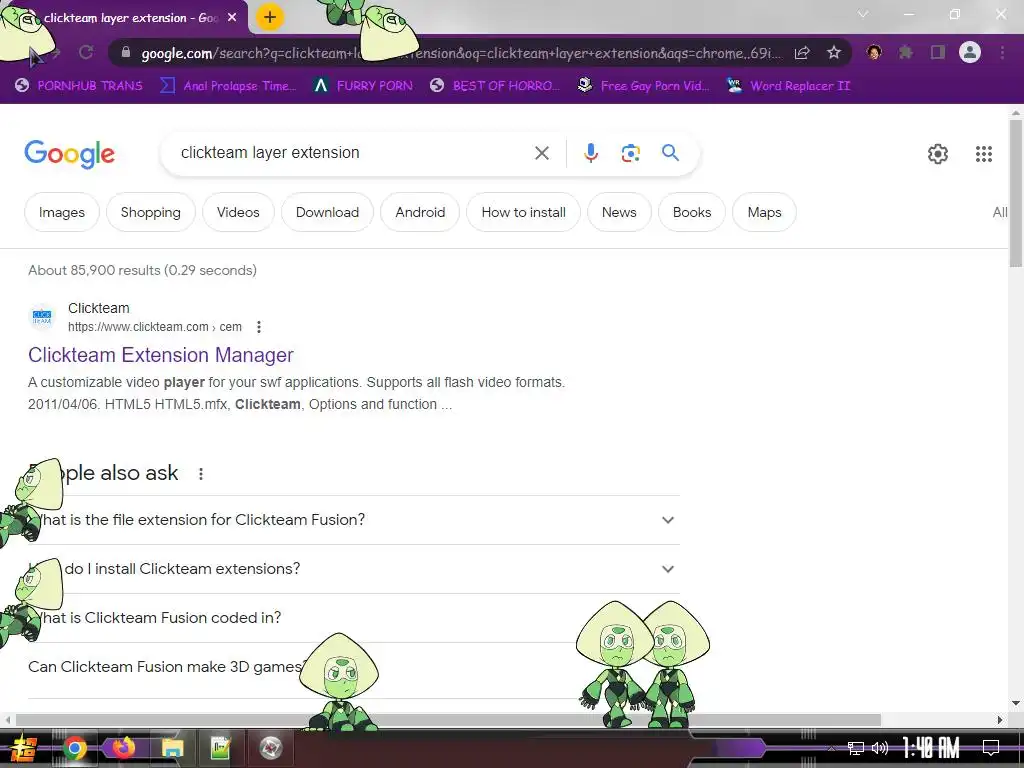Expand 'What is Clickteam Fusion coded in?'
The height and width of the screenshot is (768, 1024).
(353, 618)
